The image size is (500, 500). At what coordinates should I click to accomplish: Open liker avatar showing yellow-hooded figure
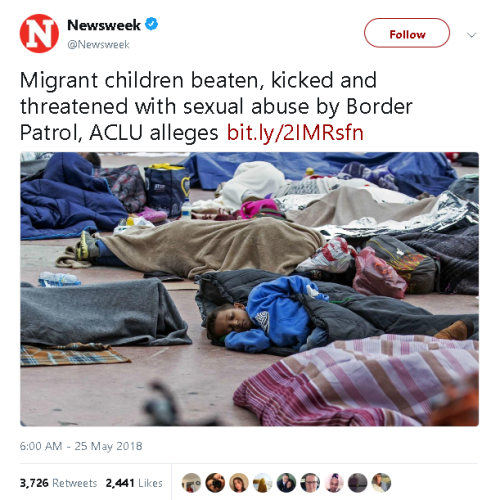[x=262, y=483]
